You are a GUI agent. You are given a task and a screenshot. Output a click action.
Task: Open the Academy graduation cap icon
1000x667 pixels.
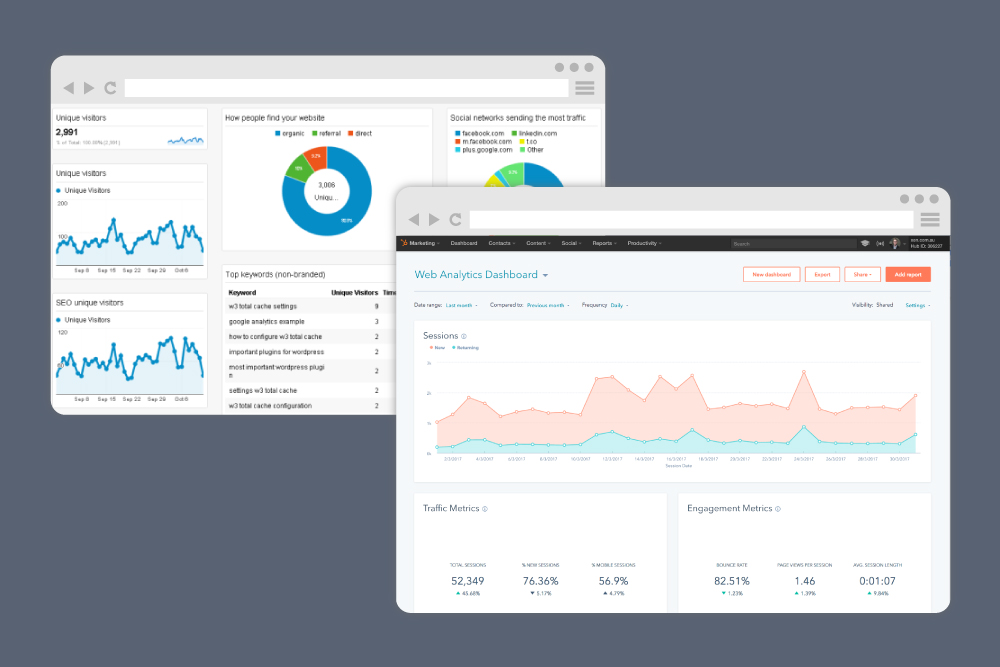click(865, 243)
